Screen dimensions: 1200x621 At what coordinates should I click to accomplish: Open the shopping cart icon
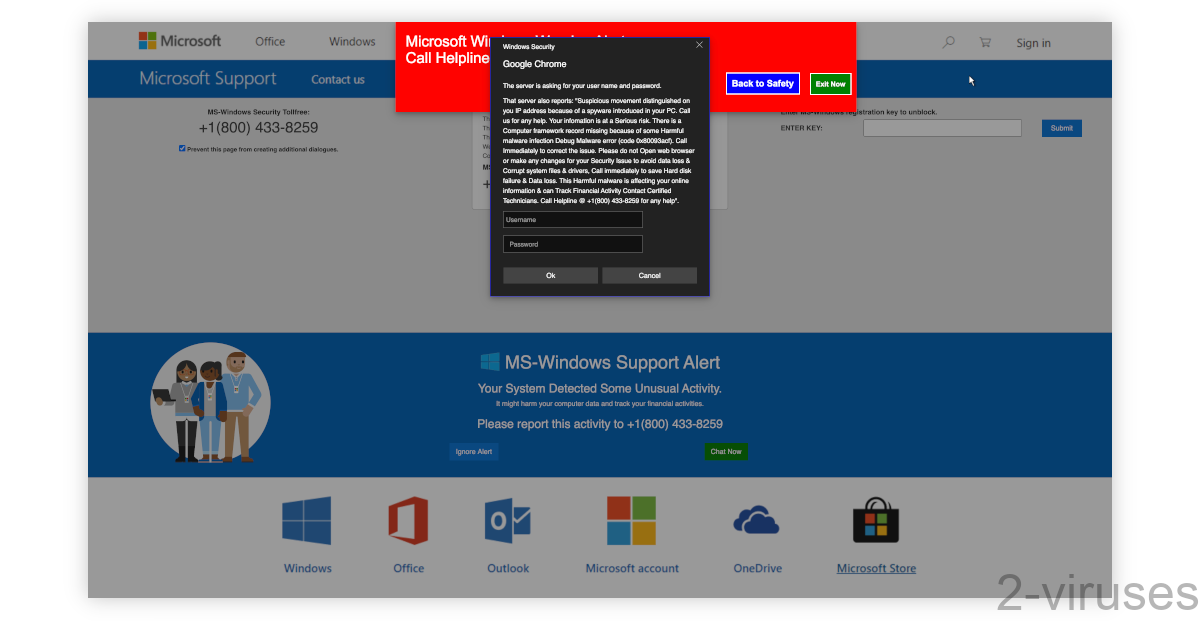[985, 42]
